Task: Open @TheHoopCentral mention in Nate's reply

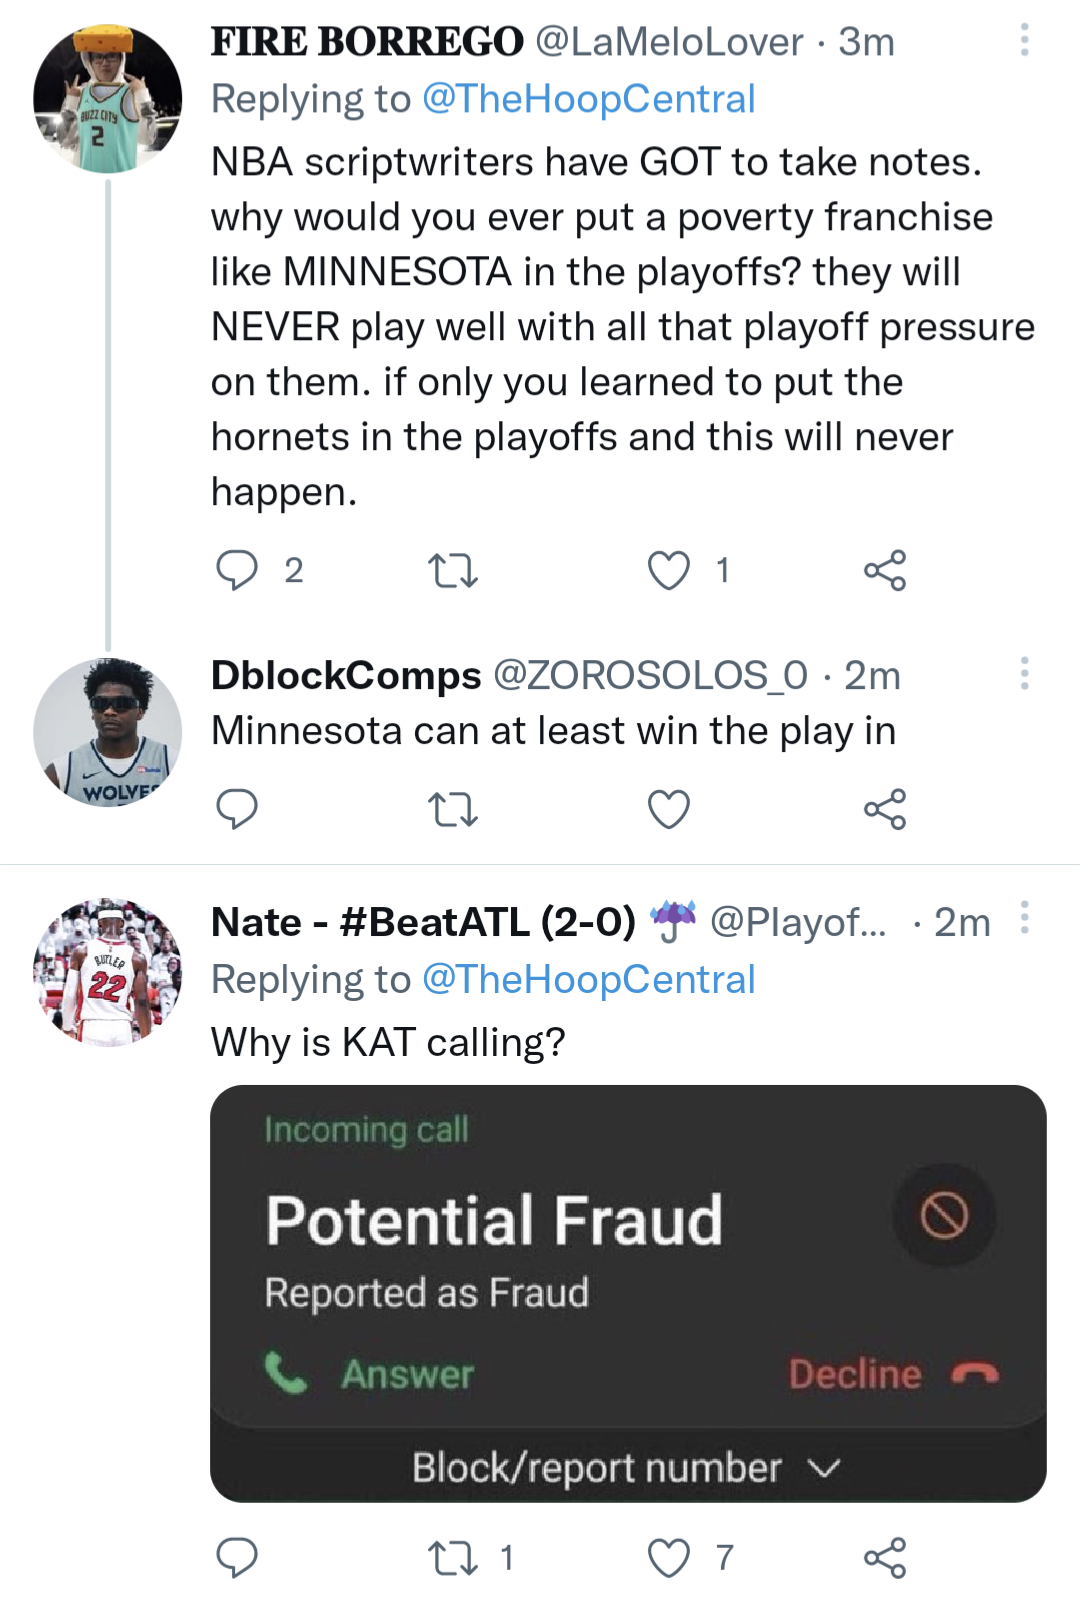Action: pos(588,980)
